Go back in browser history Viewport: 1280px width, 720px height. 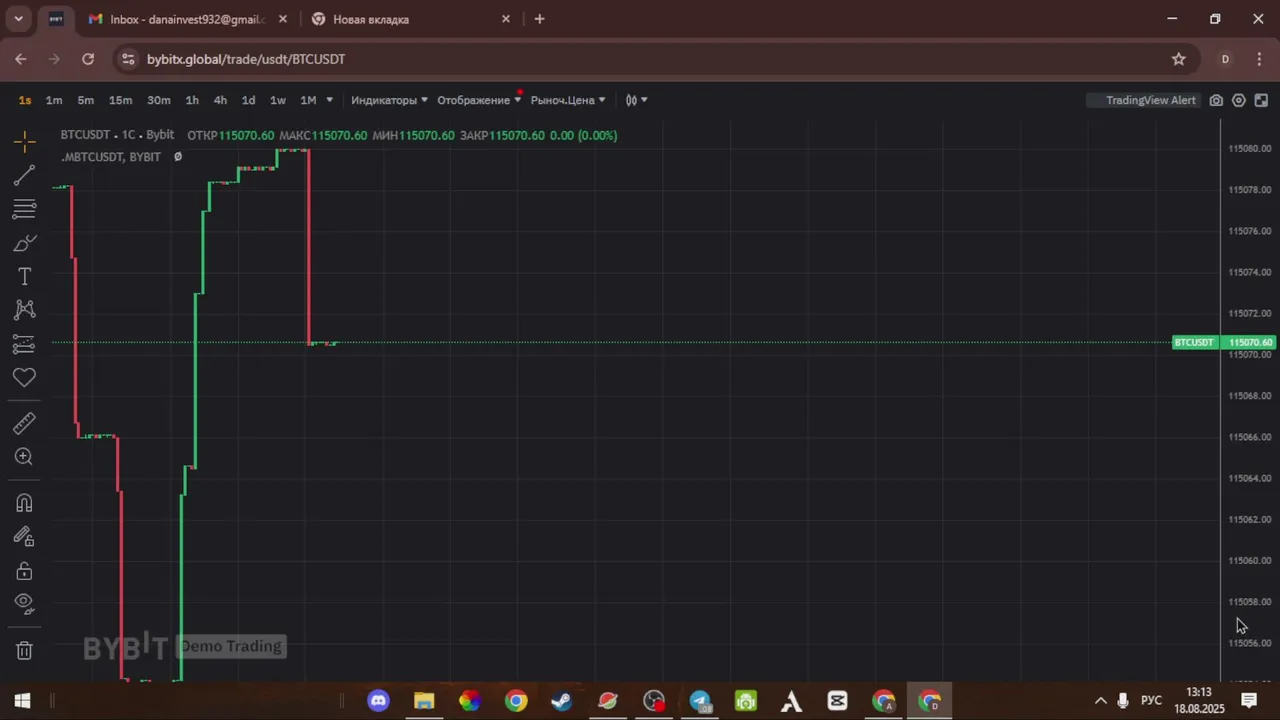coord(21,59)
